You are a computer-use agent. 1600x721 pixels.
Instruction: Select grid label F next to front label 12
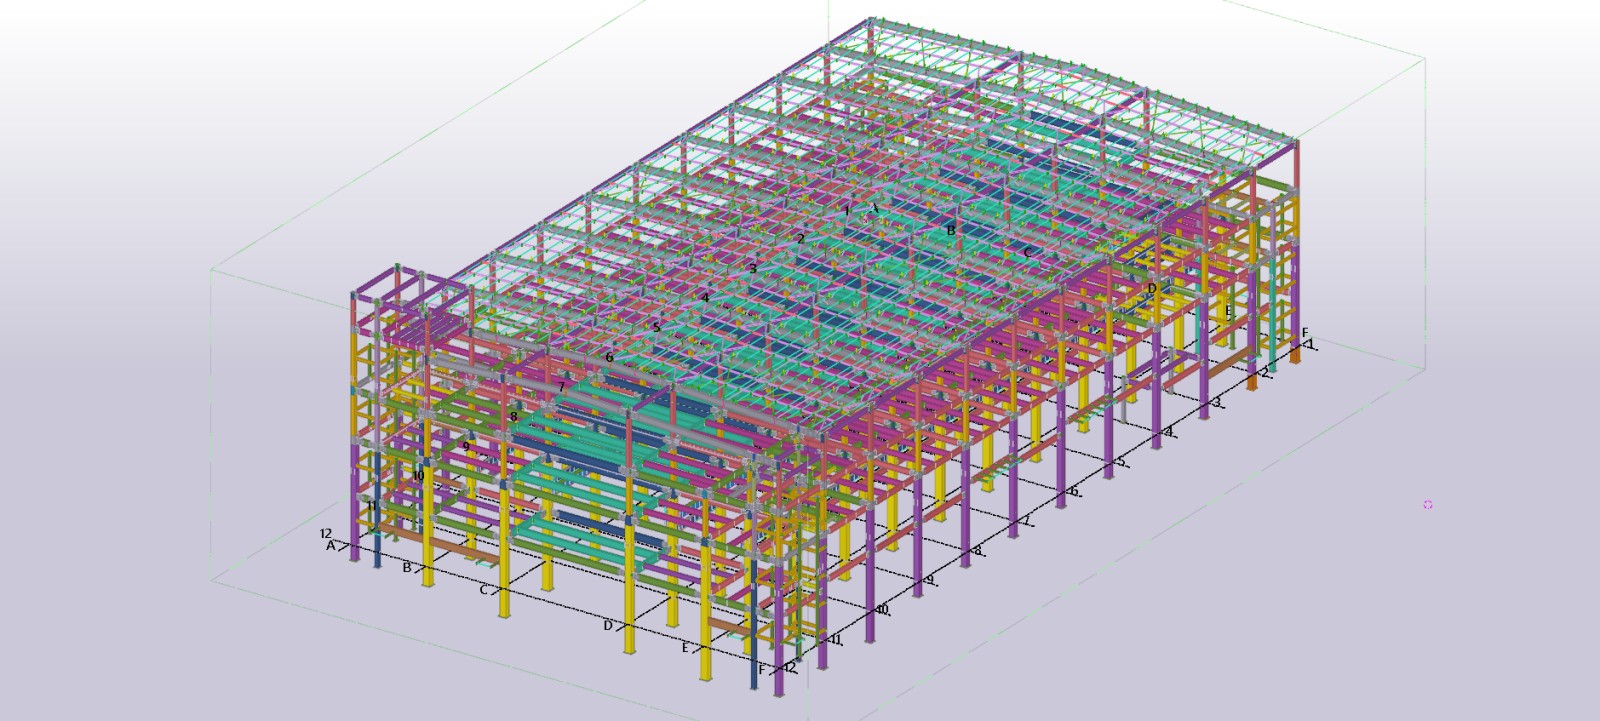762,670
